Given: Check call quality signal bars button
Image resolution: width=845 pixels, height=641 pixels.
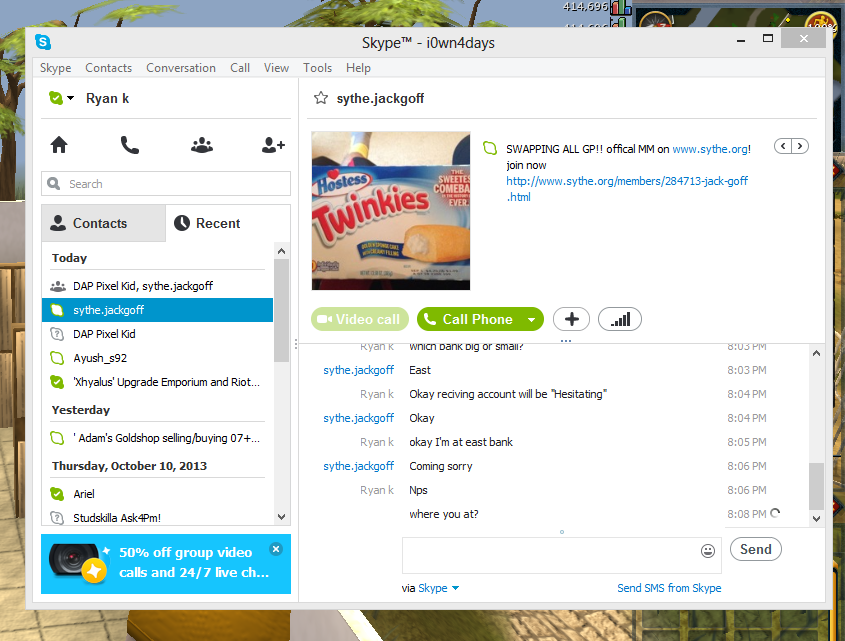Looking at the screenshot, I should [620, 319].
